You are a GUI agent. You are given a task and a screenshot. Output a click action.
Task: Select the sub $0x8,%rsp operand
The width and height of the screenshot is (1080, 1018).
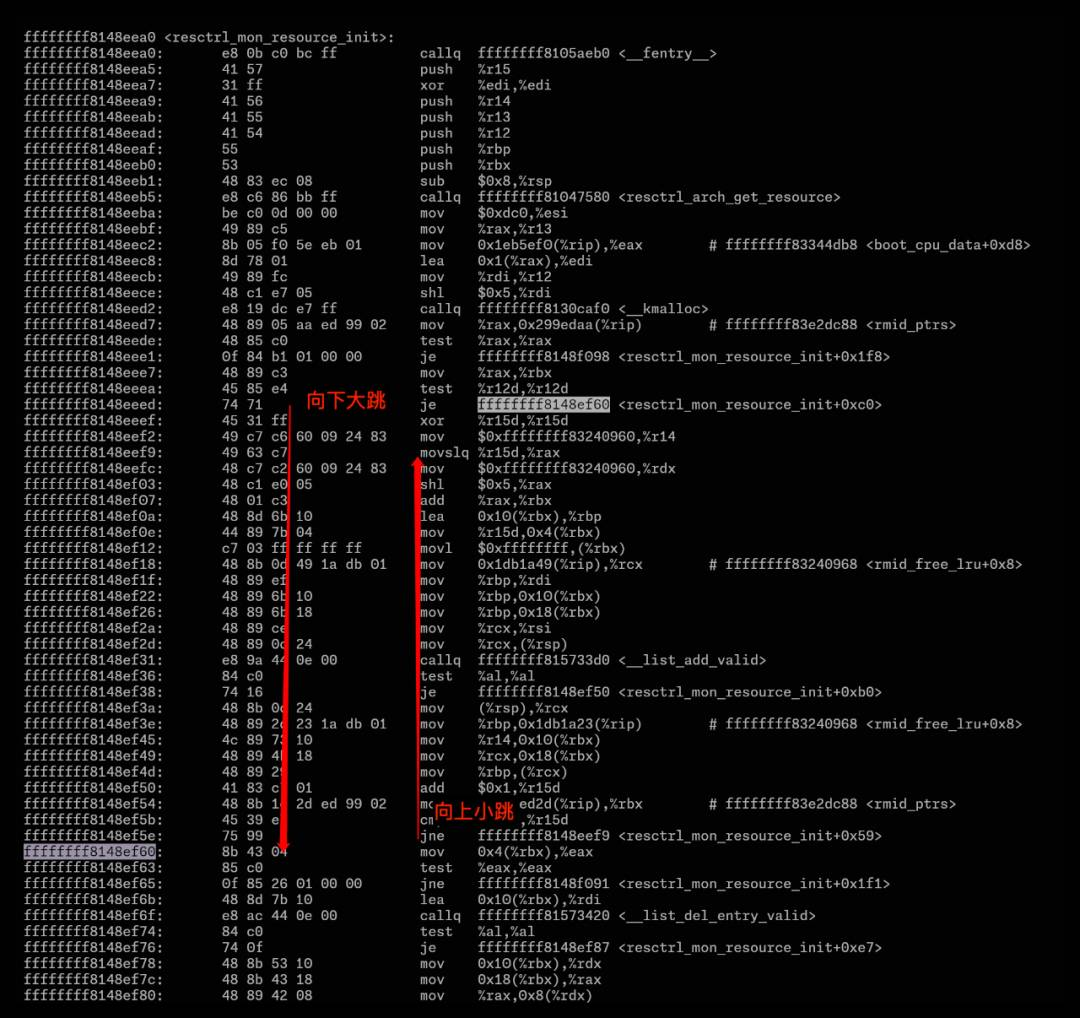(515, 181)
